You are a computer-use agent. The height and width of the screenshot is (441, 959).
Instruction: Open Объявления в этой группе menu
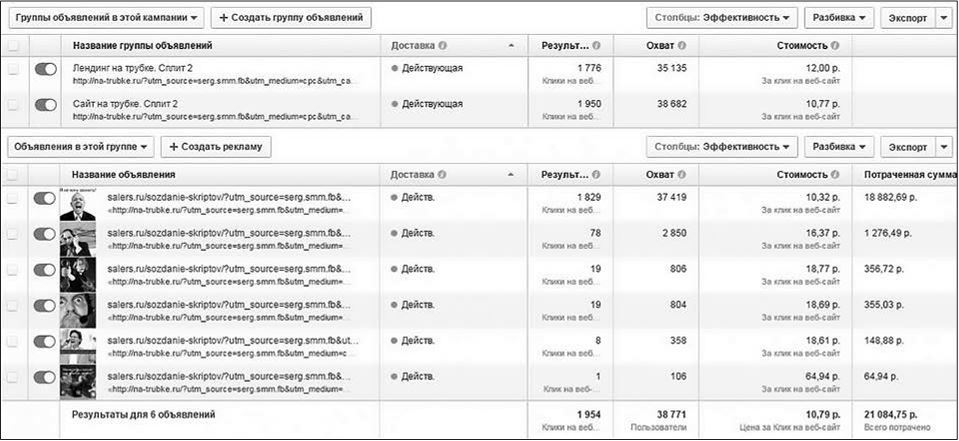[x=83, y=146]
